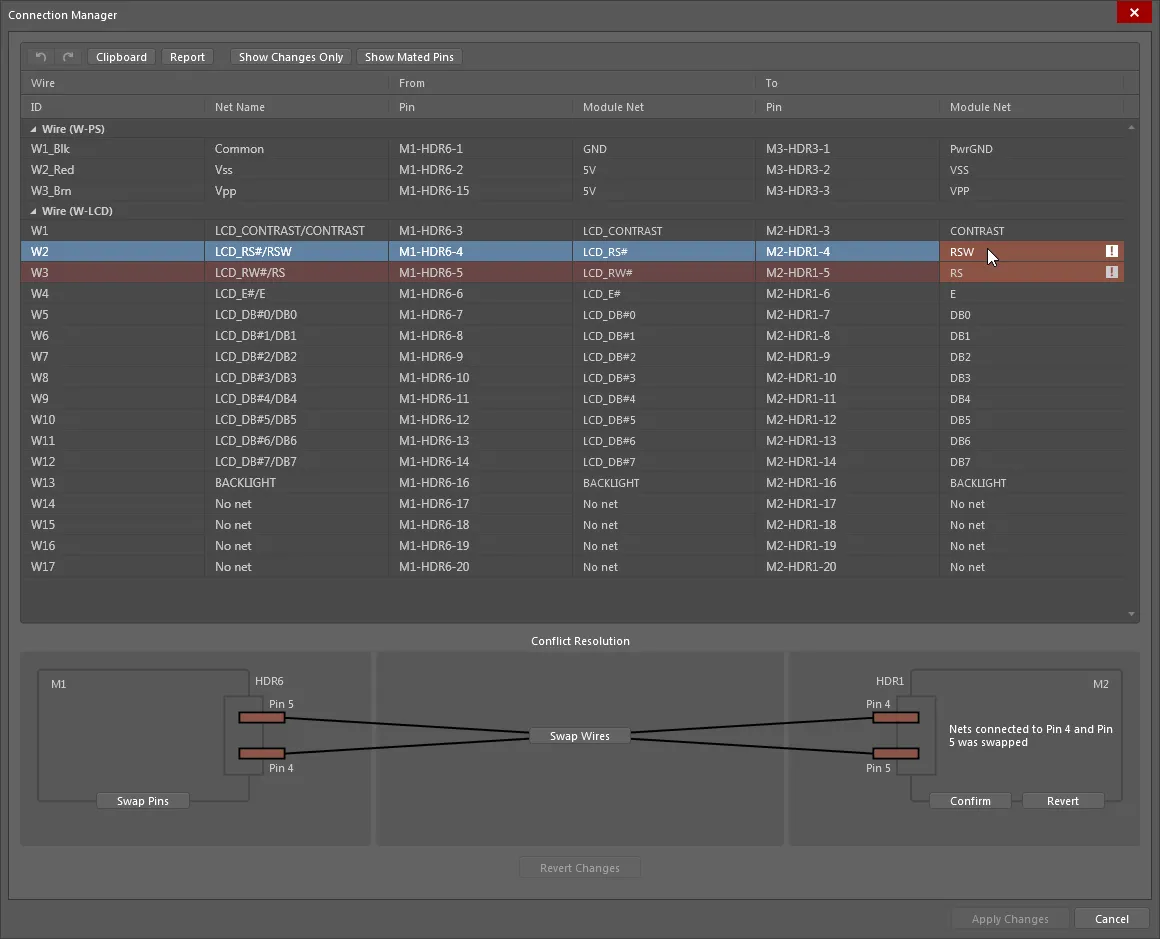Click the undo arrow icon
Screen dimensions: 1160x939
click(x=41, y=57)
